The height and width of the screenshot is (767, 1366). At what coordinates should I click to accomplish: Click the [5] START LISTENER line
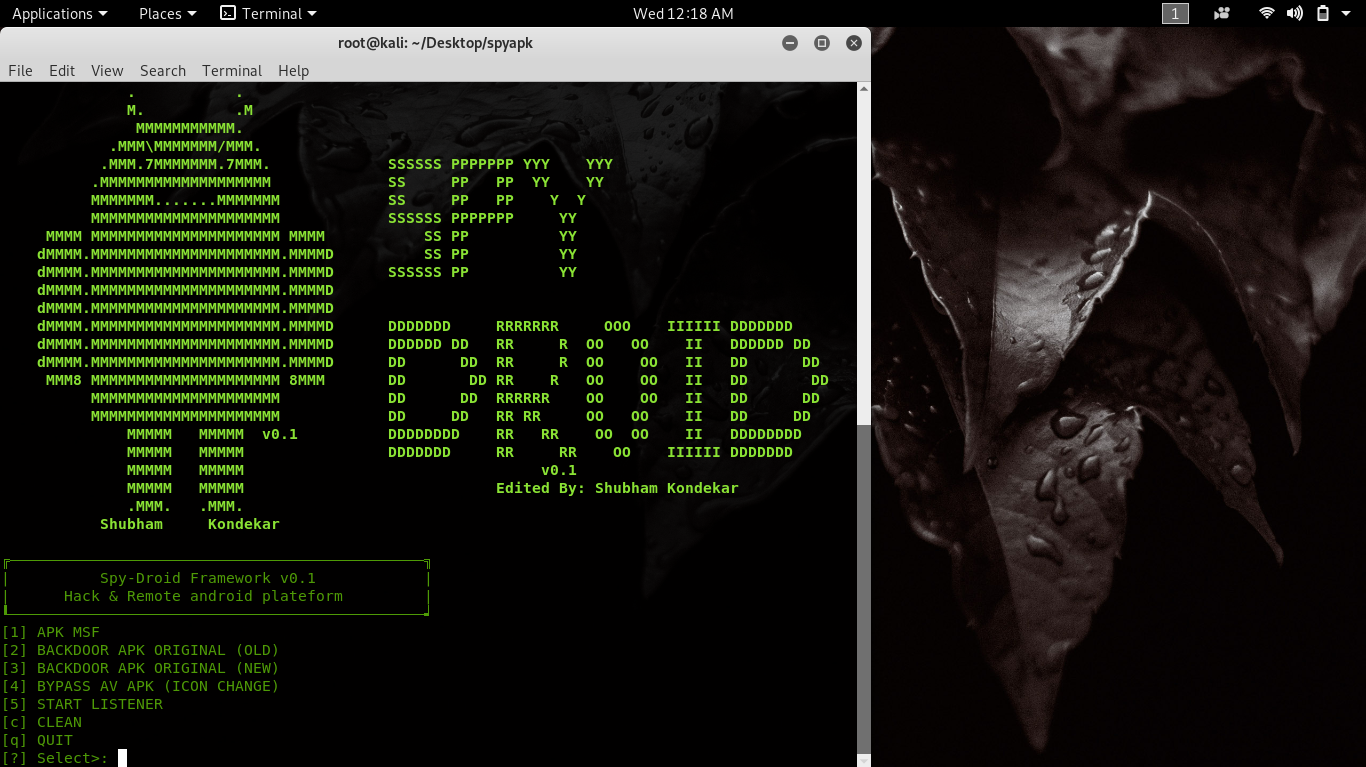point(82,704)
